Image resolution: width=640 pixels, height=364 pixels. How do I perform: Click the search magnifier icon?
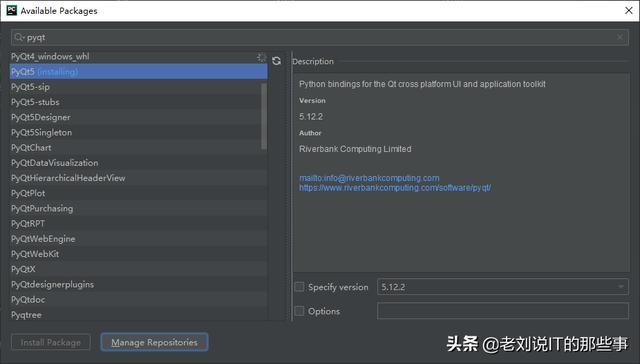[19, 38]
